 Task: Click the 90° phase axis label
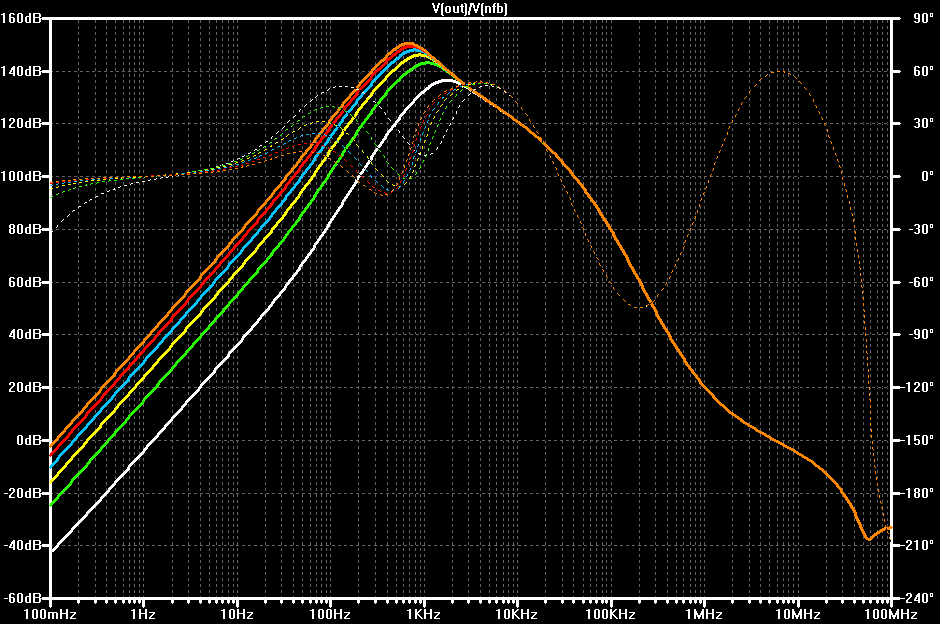coord(923,18)
